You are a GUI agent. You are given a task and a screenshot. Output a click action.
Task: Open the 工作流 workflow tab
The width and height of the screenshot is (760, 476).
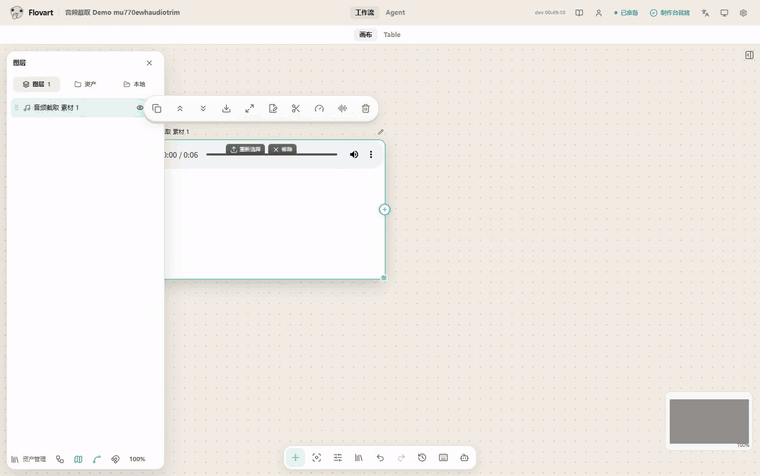pyautogui.click(x=364, y=13)
